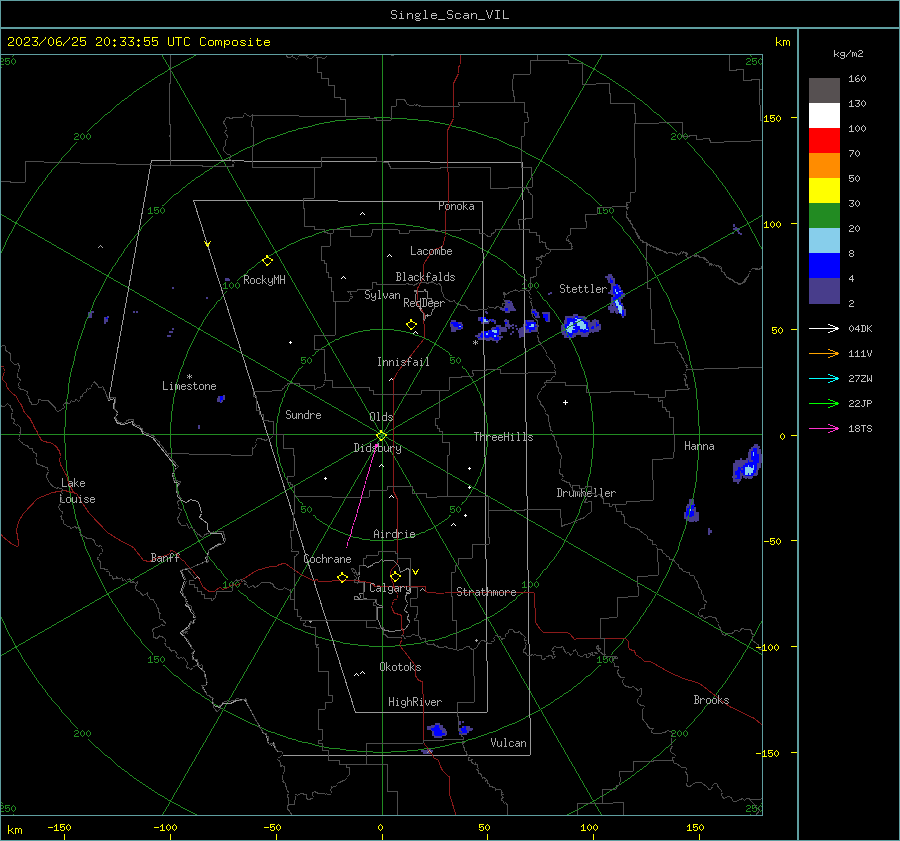
Task: Pick the light blue 8–20 legend color
Action: click(x=824, y=241)
